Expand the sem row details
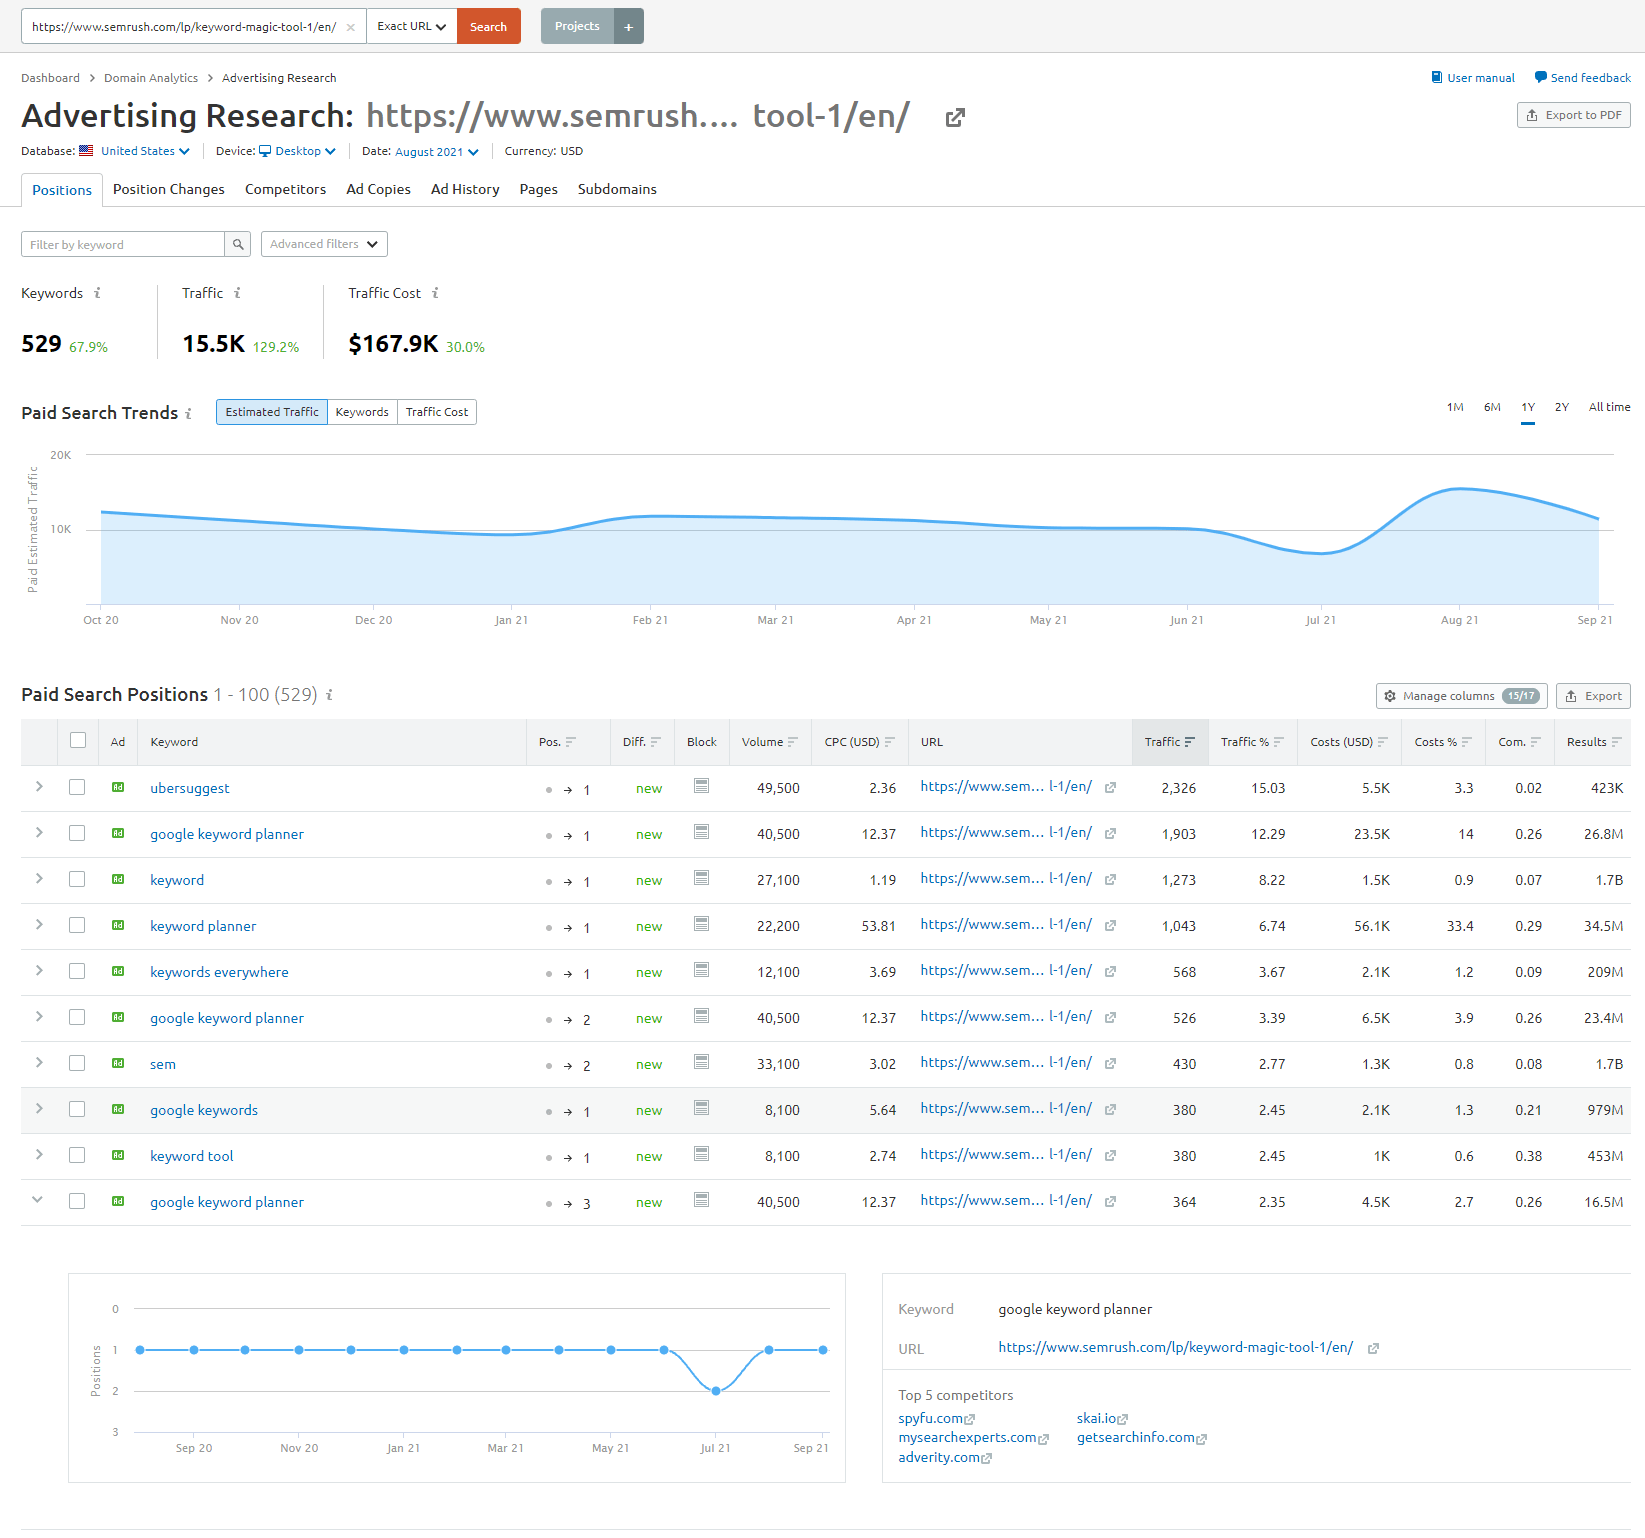Image resolution: width=1645 pixels, height=1538 pixels. tap(39, 1063)
